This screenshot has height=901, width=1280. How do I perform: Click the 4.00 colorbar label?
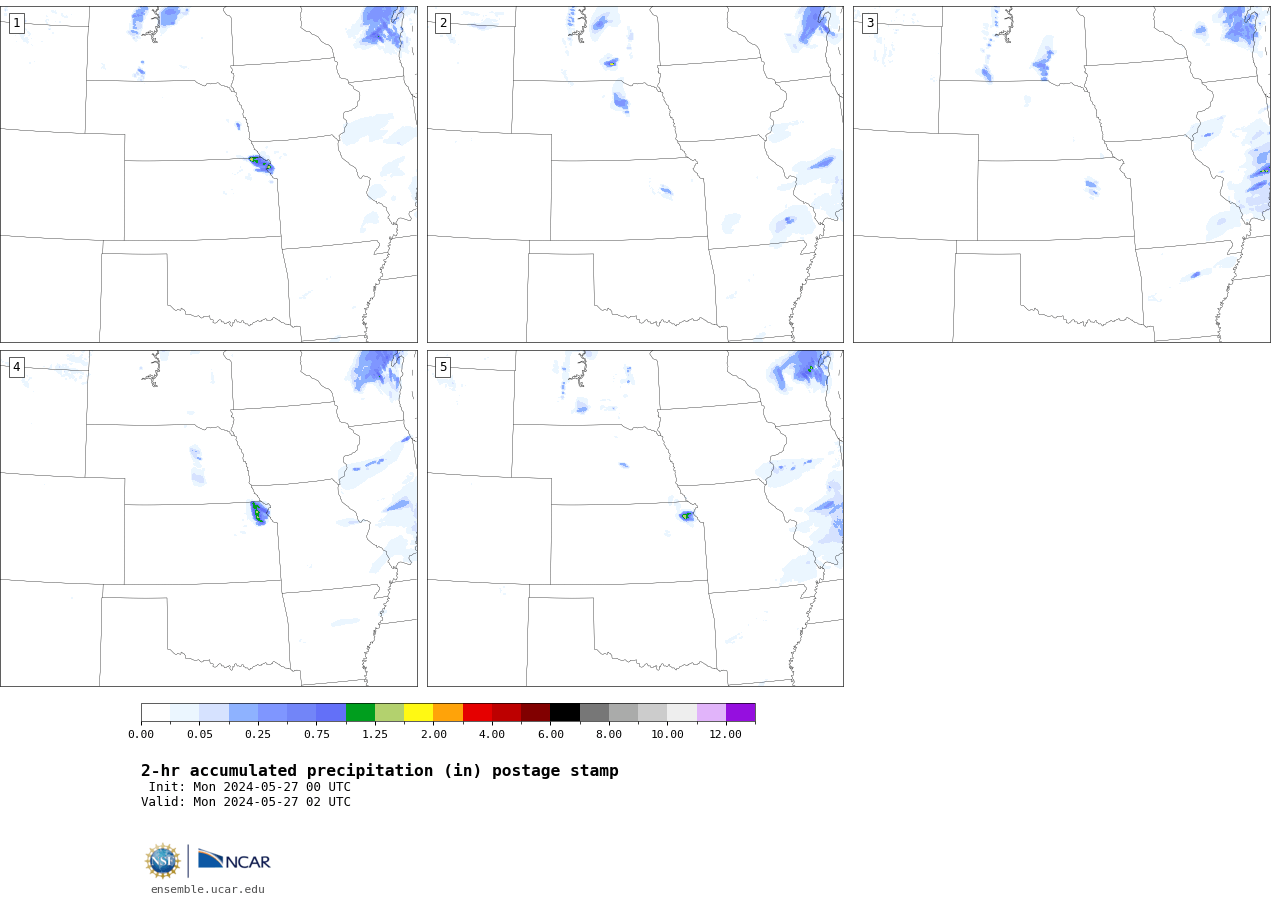coord(492,734)
